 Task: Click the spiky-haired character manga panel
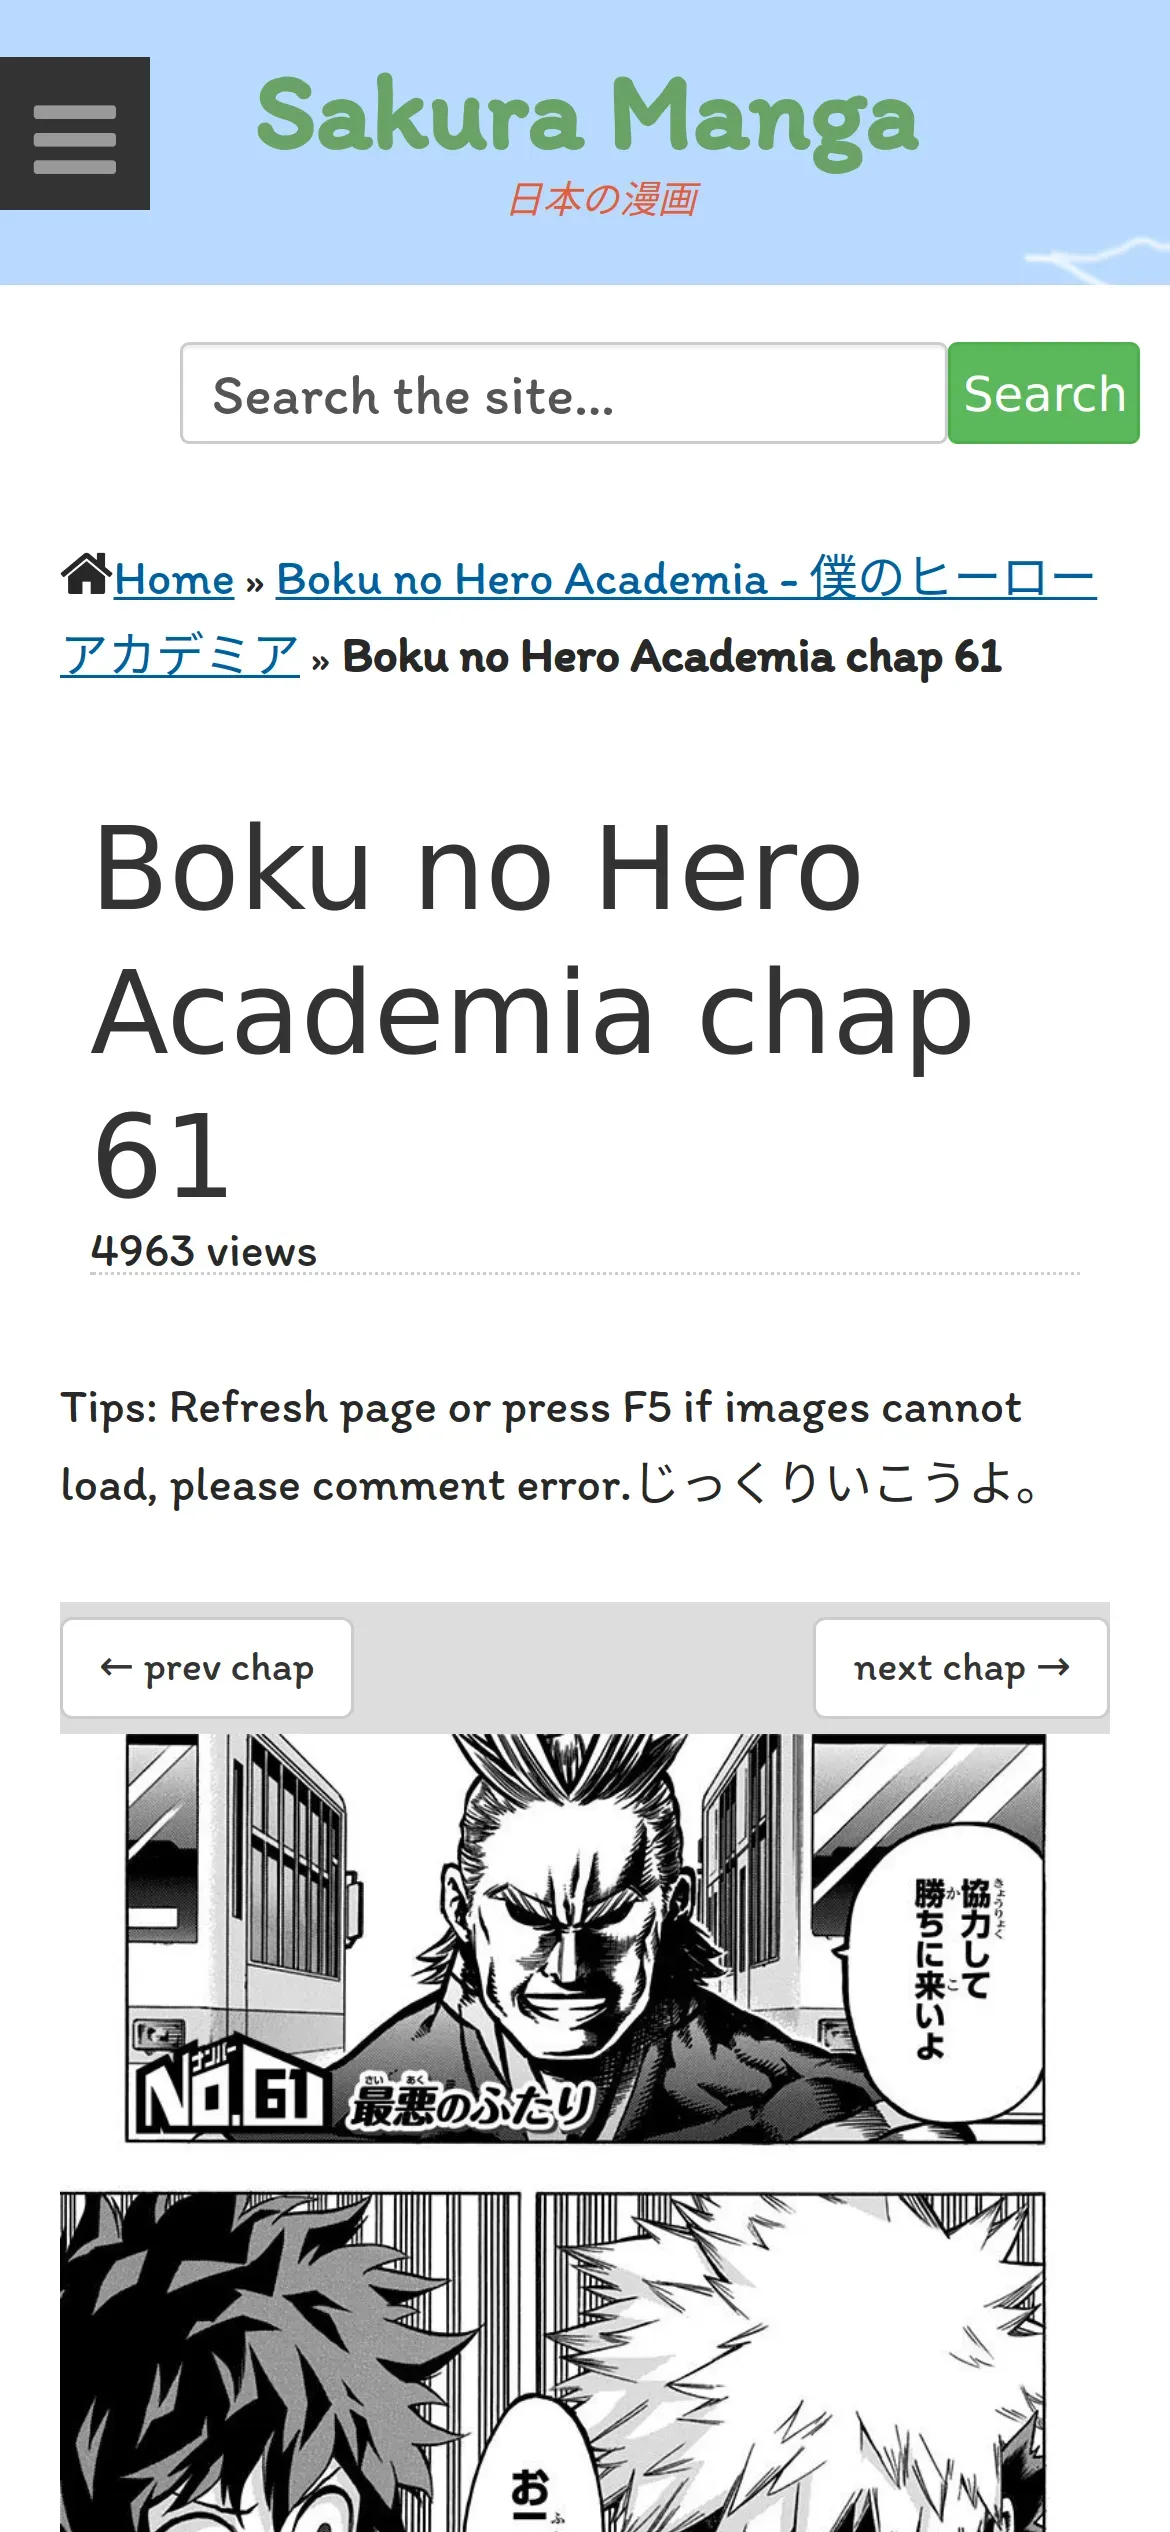(x=790, y=2362)
